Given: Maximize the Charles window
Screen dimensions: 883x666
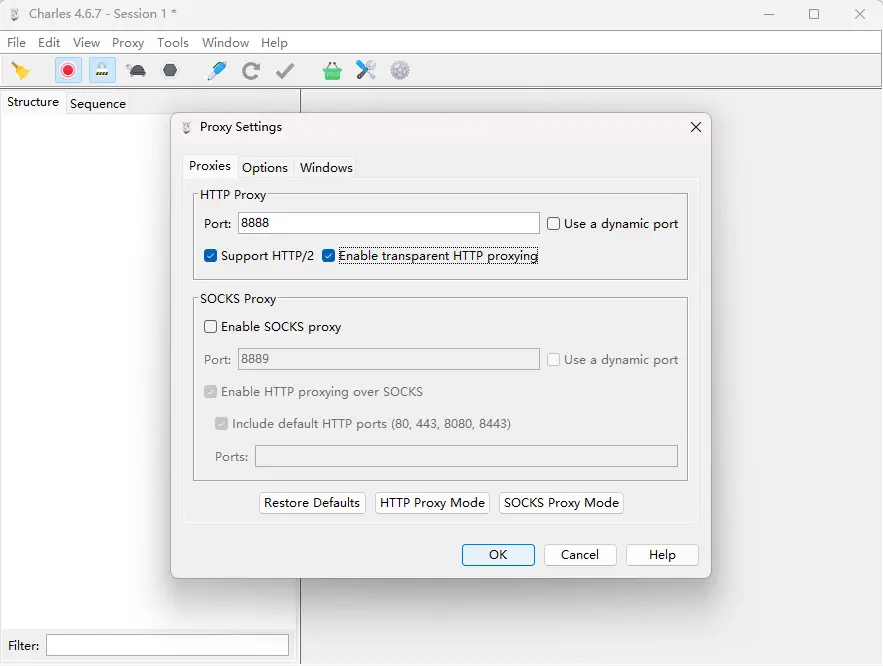Looking at the screenshot, I should pos(814,14).
